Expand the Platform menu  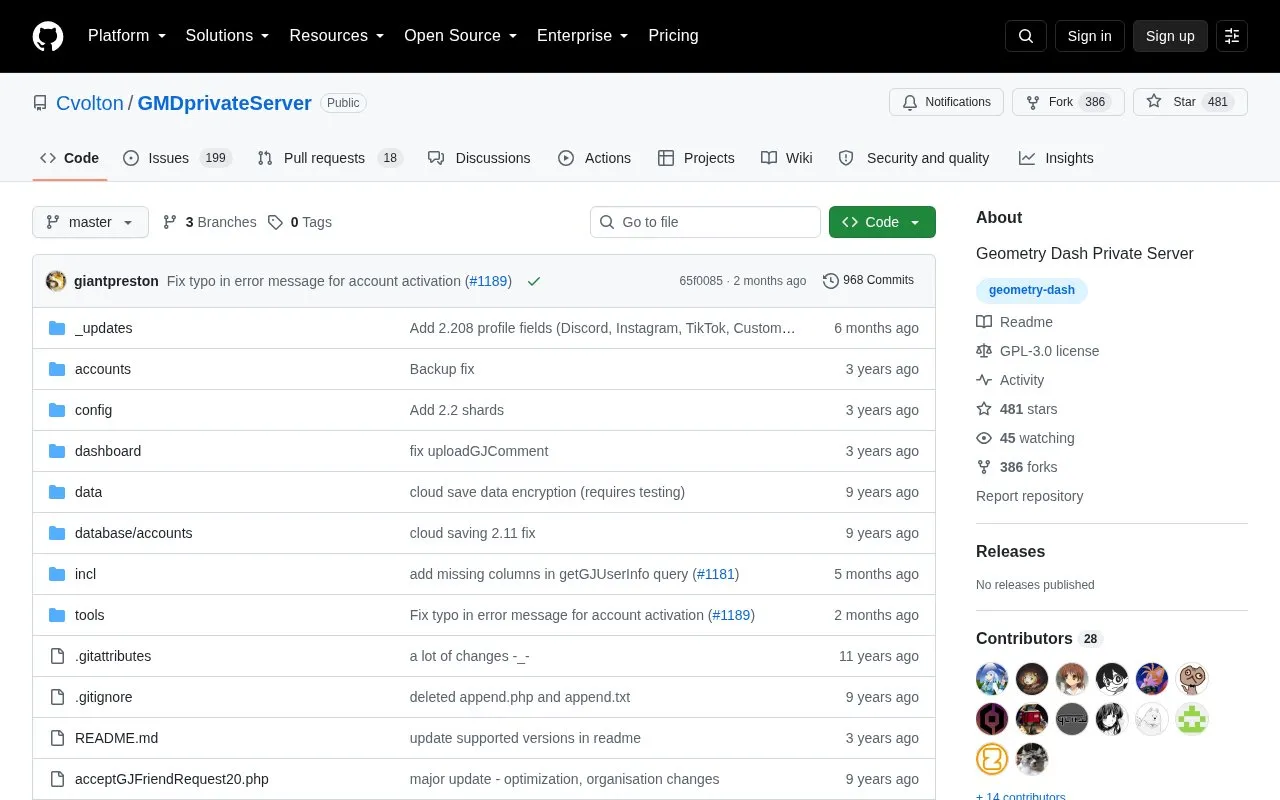[127, 36]
